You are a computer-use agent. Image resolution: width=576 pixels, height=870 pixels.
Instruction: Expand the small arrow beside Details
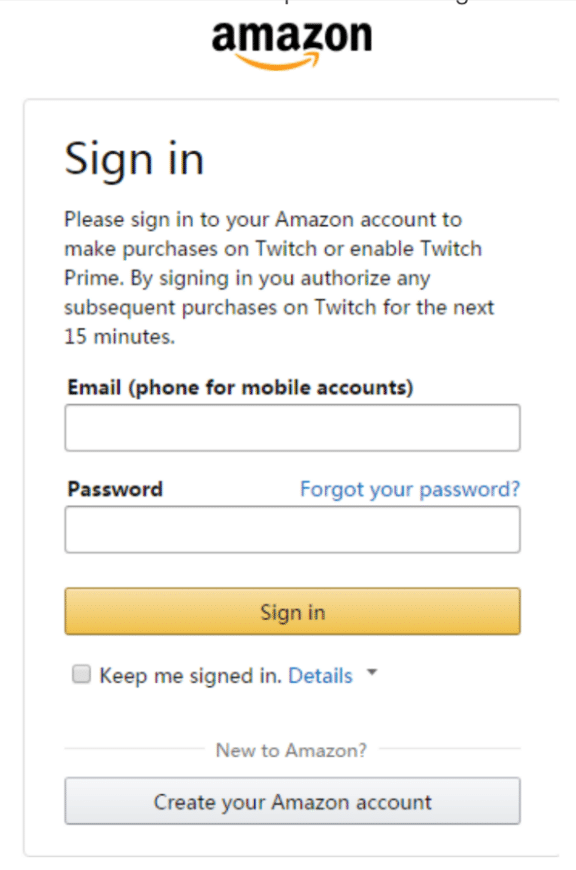point(372,672)
